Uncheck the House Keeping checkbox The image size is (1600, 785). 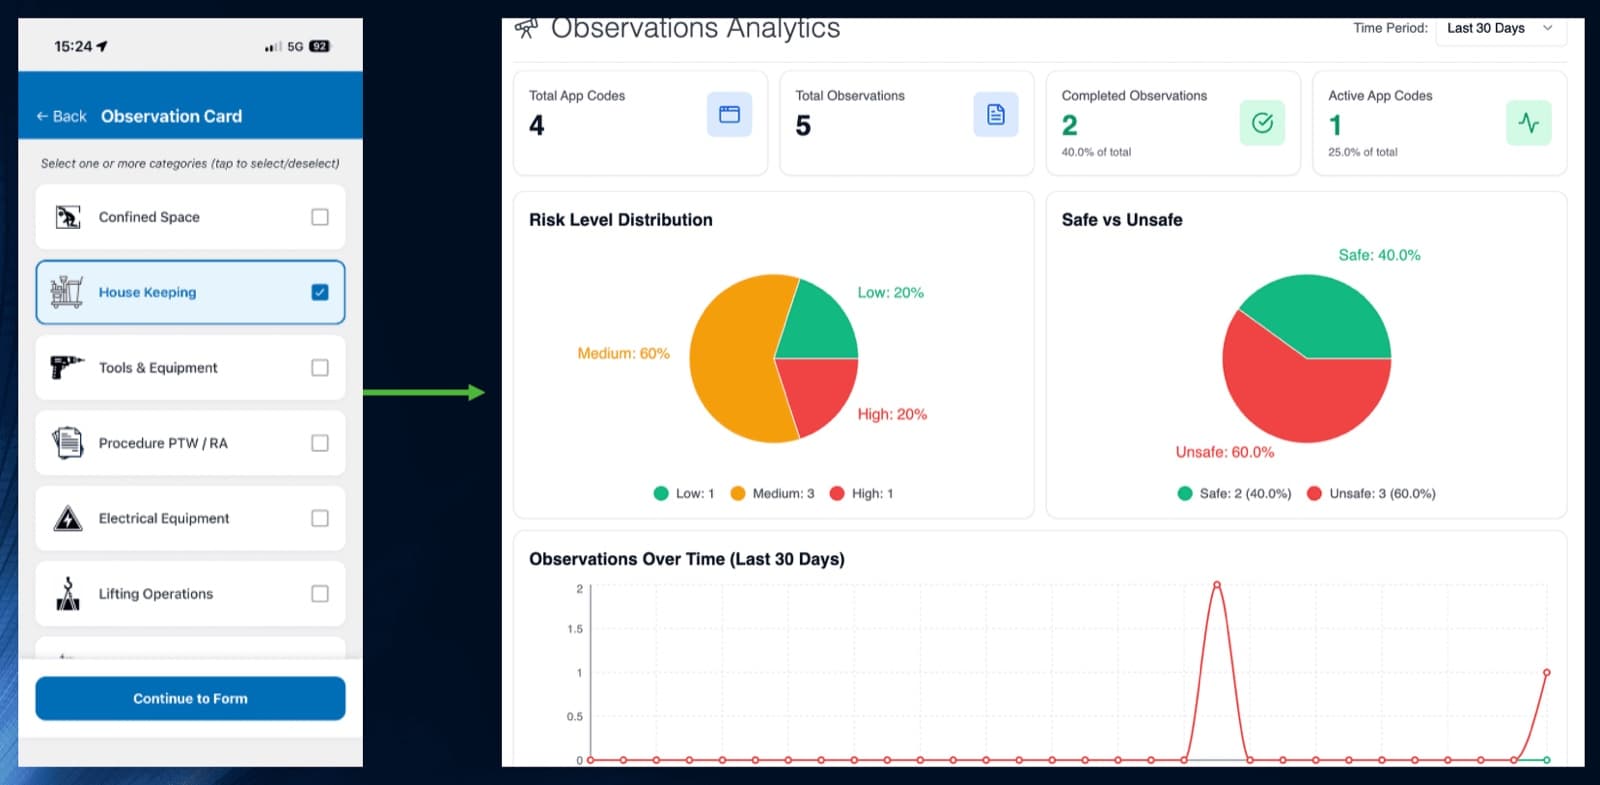coord(320,292)
